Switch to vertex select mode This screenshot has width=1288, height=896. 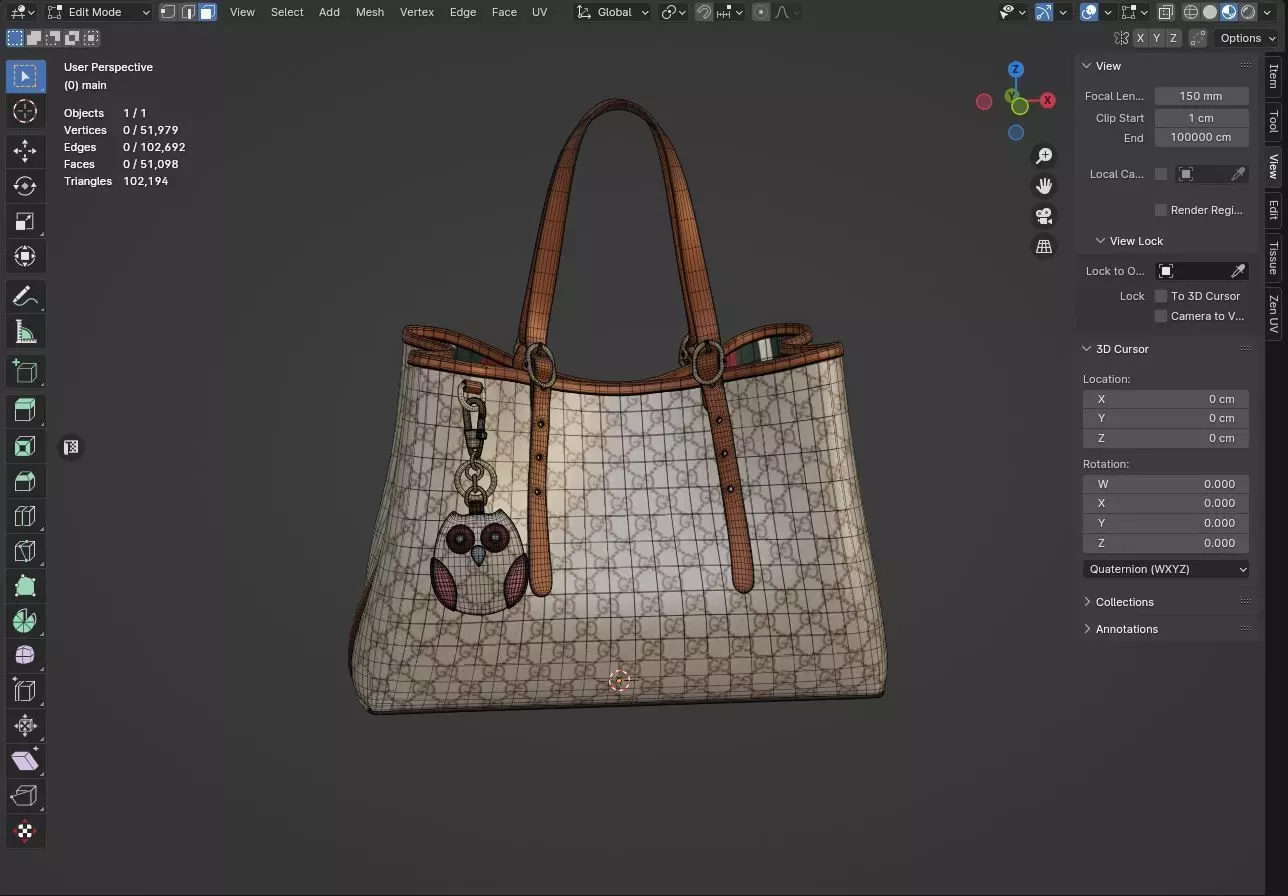(168, 12)
